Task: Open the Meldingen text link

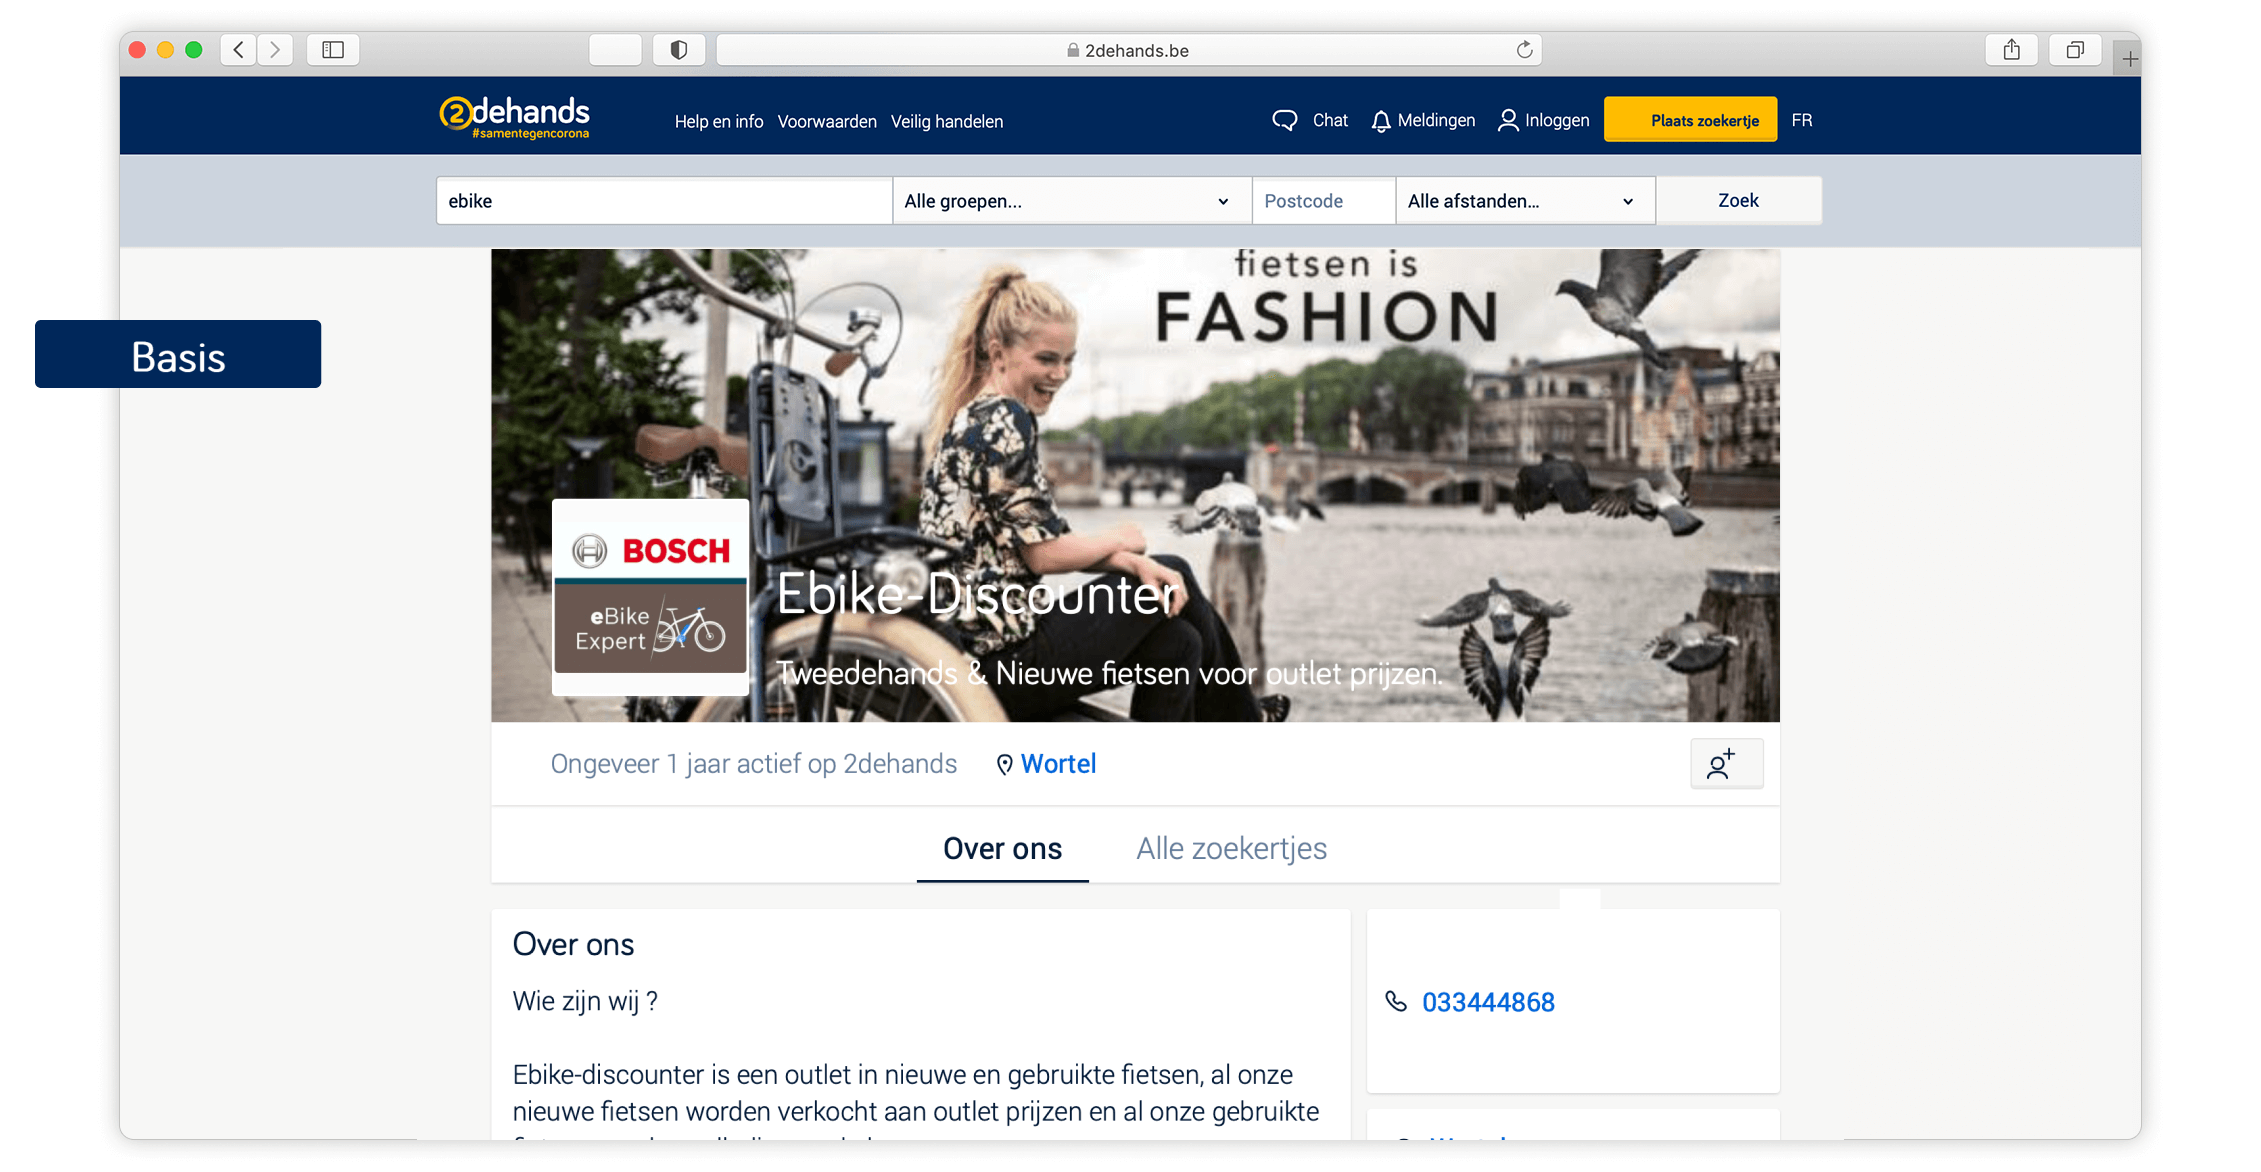Action: click(x=1436, y=120)
